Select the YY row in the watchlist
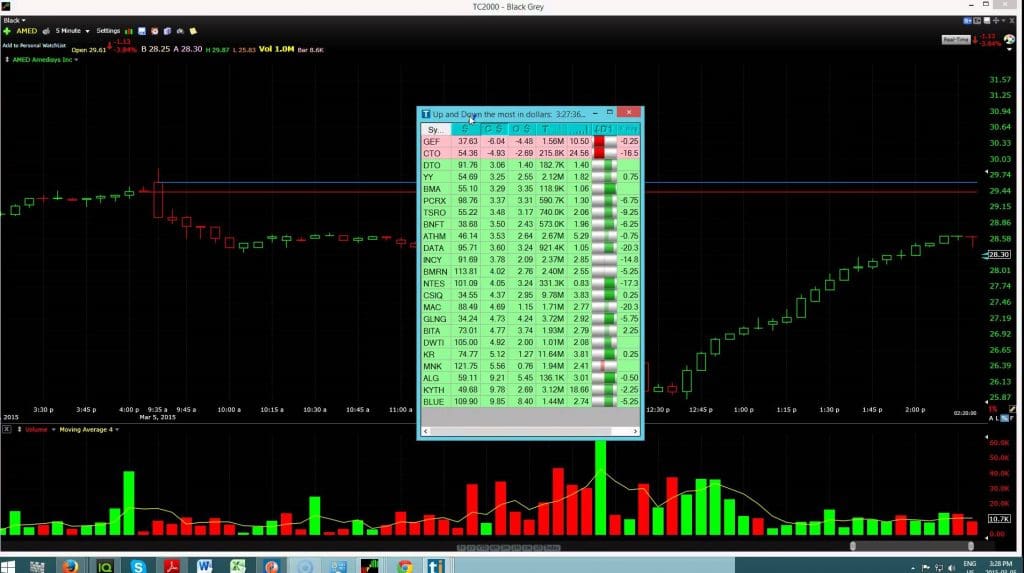Screen dimensions: 1024x573 point(530,176)
